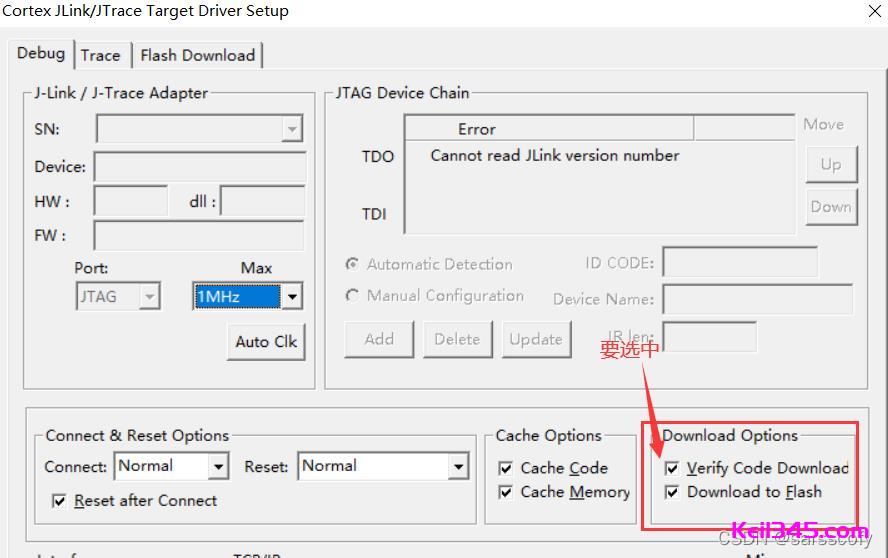888x558 pixels.
Task: Click the Auto Clk button
Action: click(x=266, y=342)
